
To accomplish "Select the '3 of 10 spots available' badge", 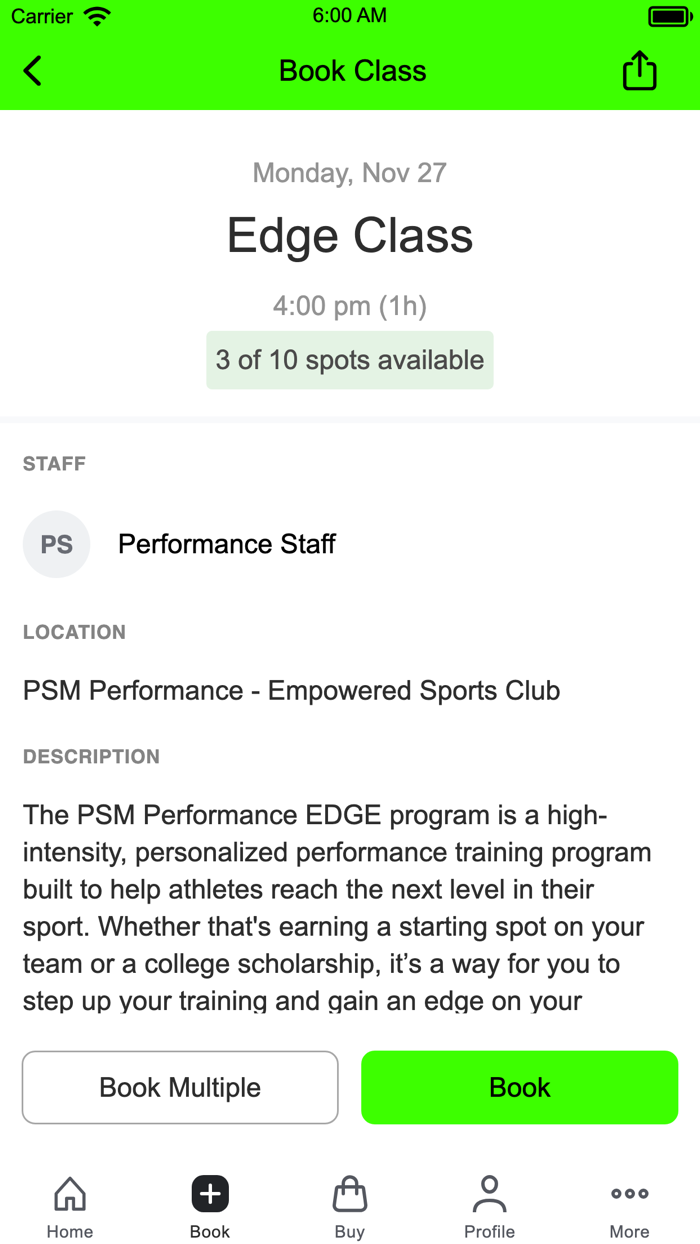I will 349,360.
